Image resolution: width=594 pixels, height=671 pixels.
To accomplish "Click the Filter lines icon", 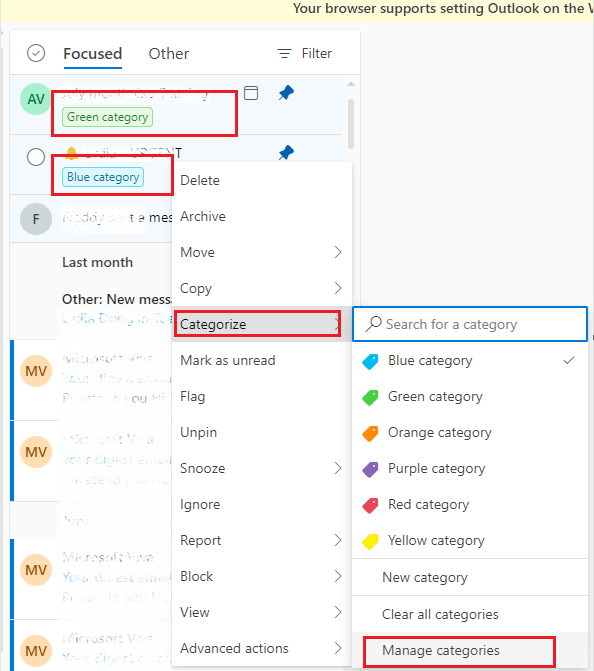I will tap(284, 53).
